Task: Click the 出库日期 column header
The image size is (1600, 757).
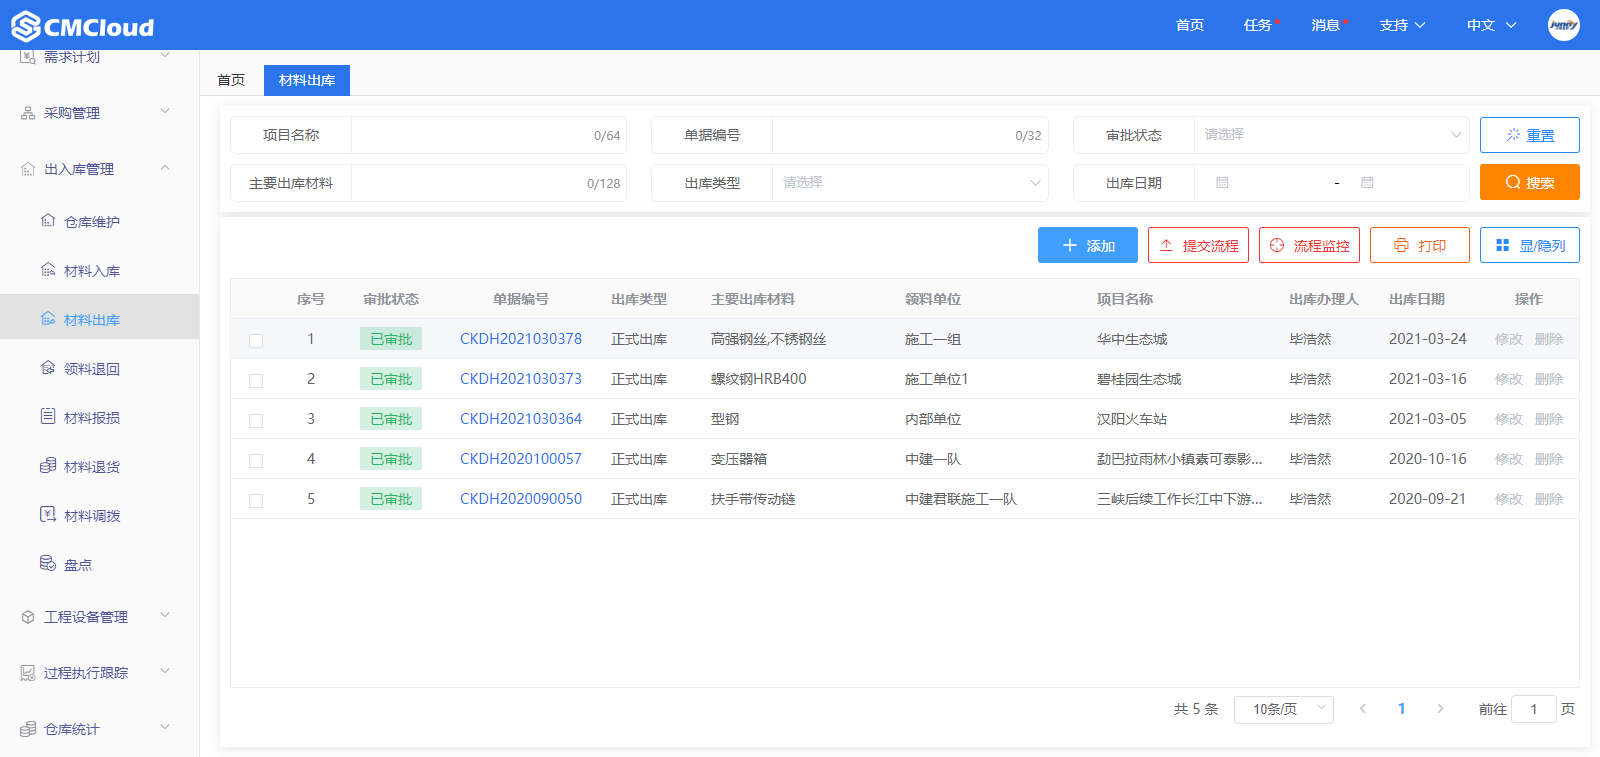Action: (x=1417, y=299)
